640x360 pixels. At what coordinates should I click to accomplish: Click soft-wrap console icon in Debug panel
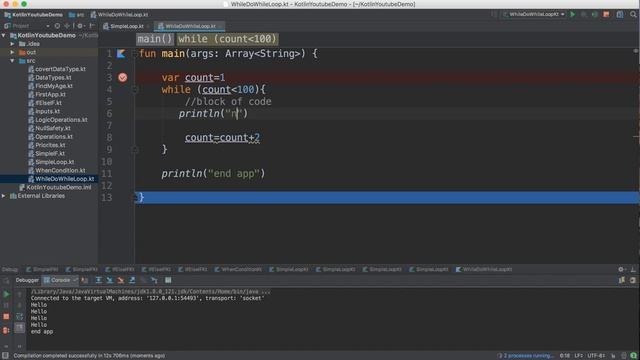(20, 316)
